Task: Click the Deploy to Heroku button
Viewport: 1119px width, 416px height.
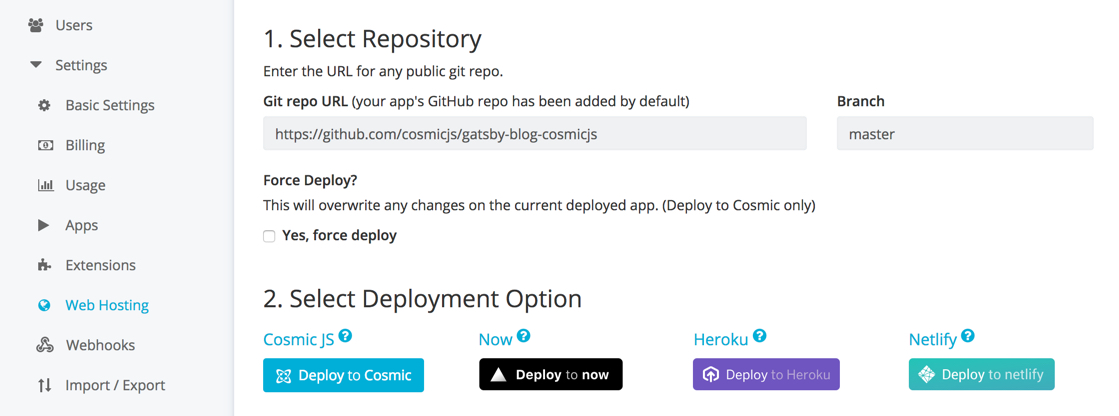Action: (x=766, y=375)
